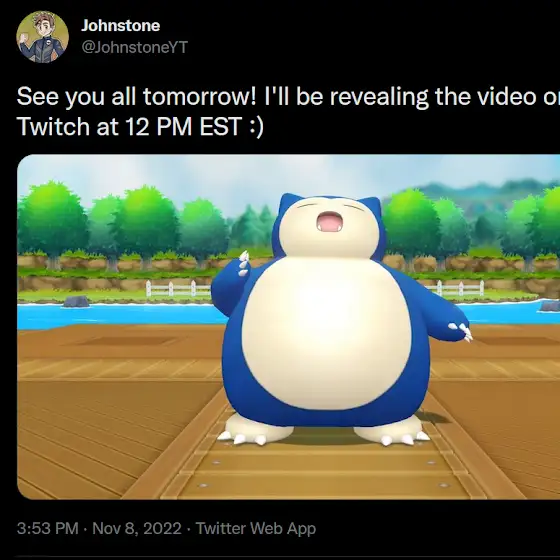Click Snorlax's raised left-side claw hand
Screen dimensions: 560x560
244,263
